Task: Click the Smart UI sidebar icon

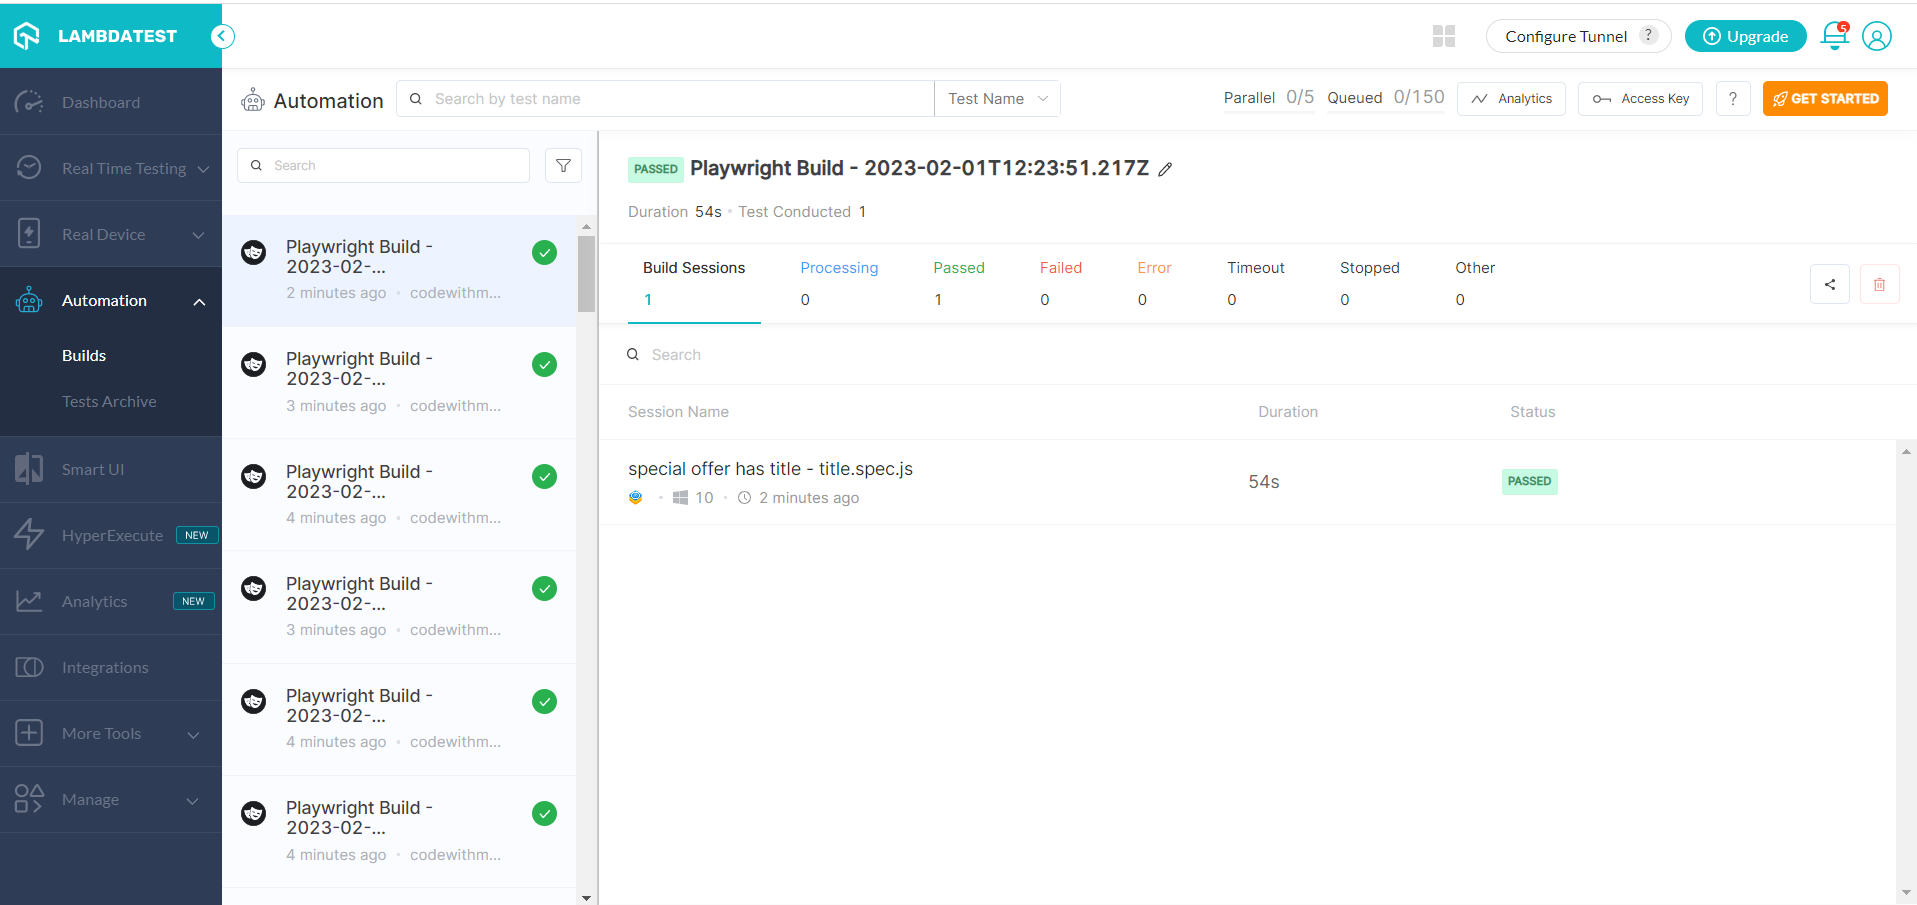Action: coord(29,469)
